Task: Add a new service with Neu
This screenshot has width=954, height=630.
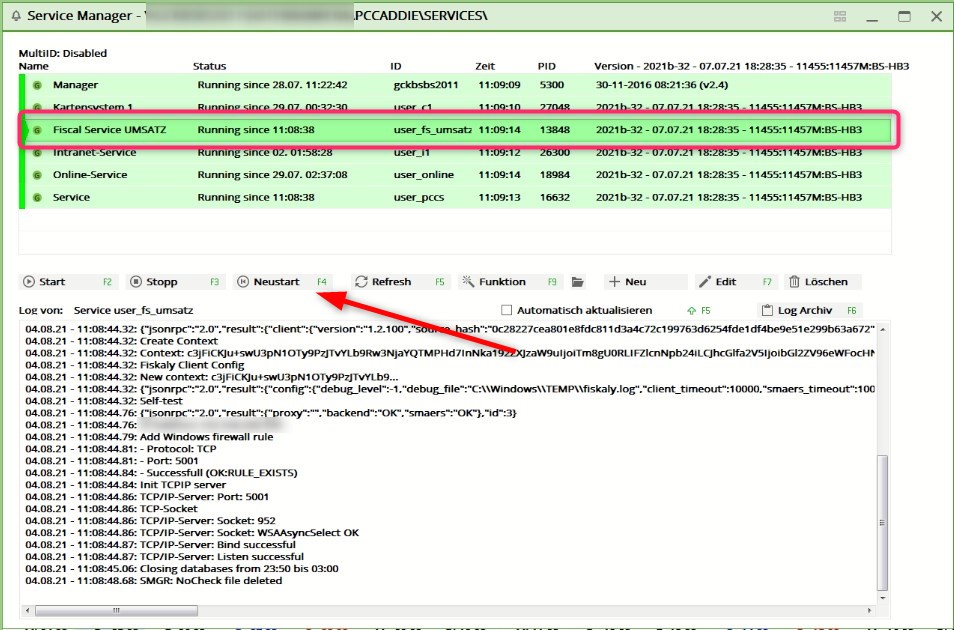Action: pos(644,282)
